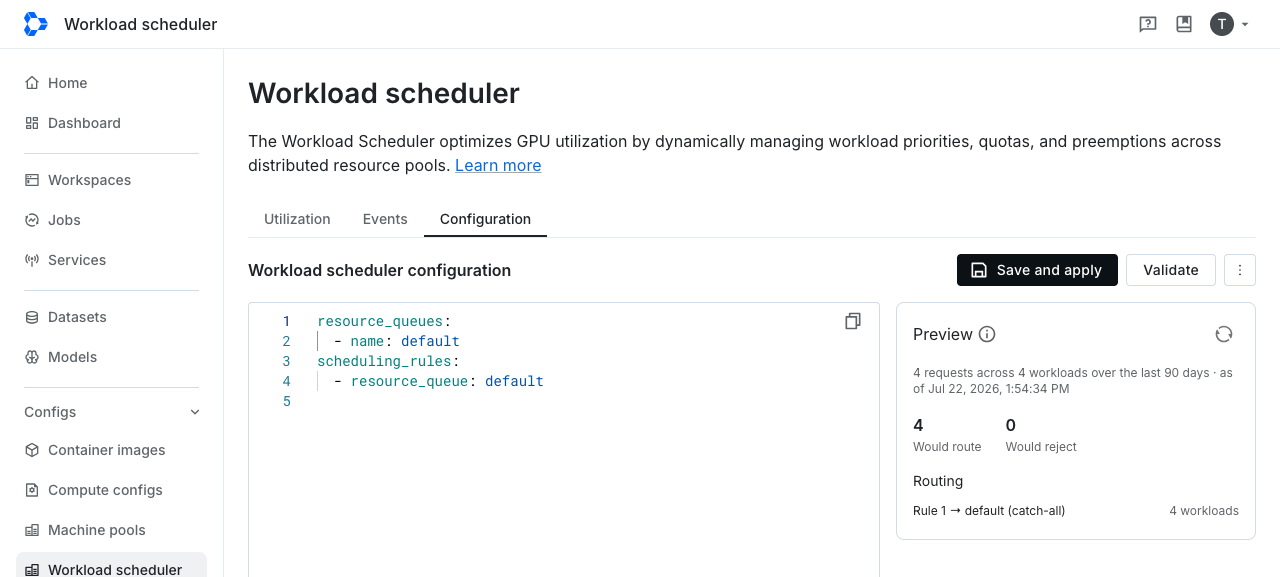
Task: Show Preview info tooltip icon
Action: (987, 334)
